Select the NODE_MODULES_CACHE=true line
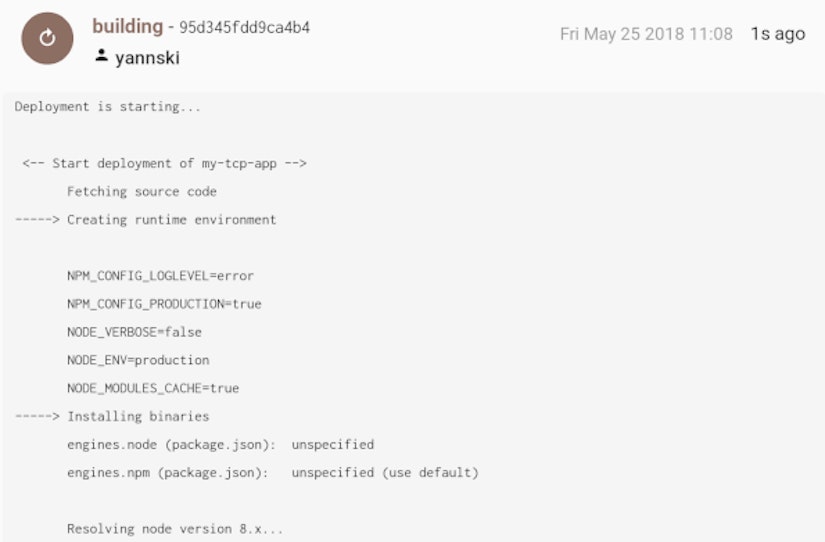This screenshot has width=825, height=542. (153, 388)
